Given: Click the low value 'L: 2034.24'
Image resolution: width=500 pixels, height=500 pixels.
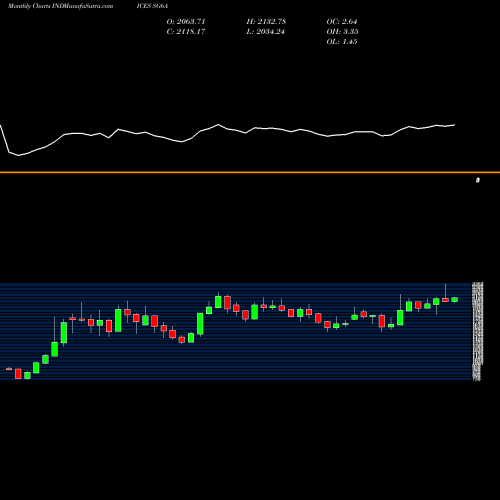Looking at the screenshot, I should [266, 31].
